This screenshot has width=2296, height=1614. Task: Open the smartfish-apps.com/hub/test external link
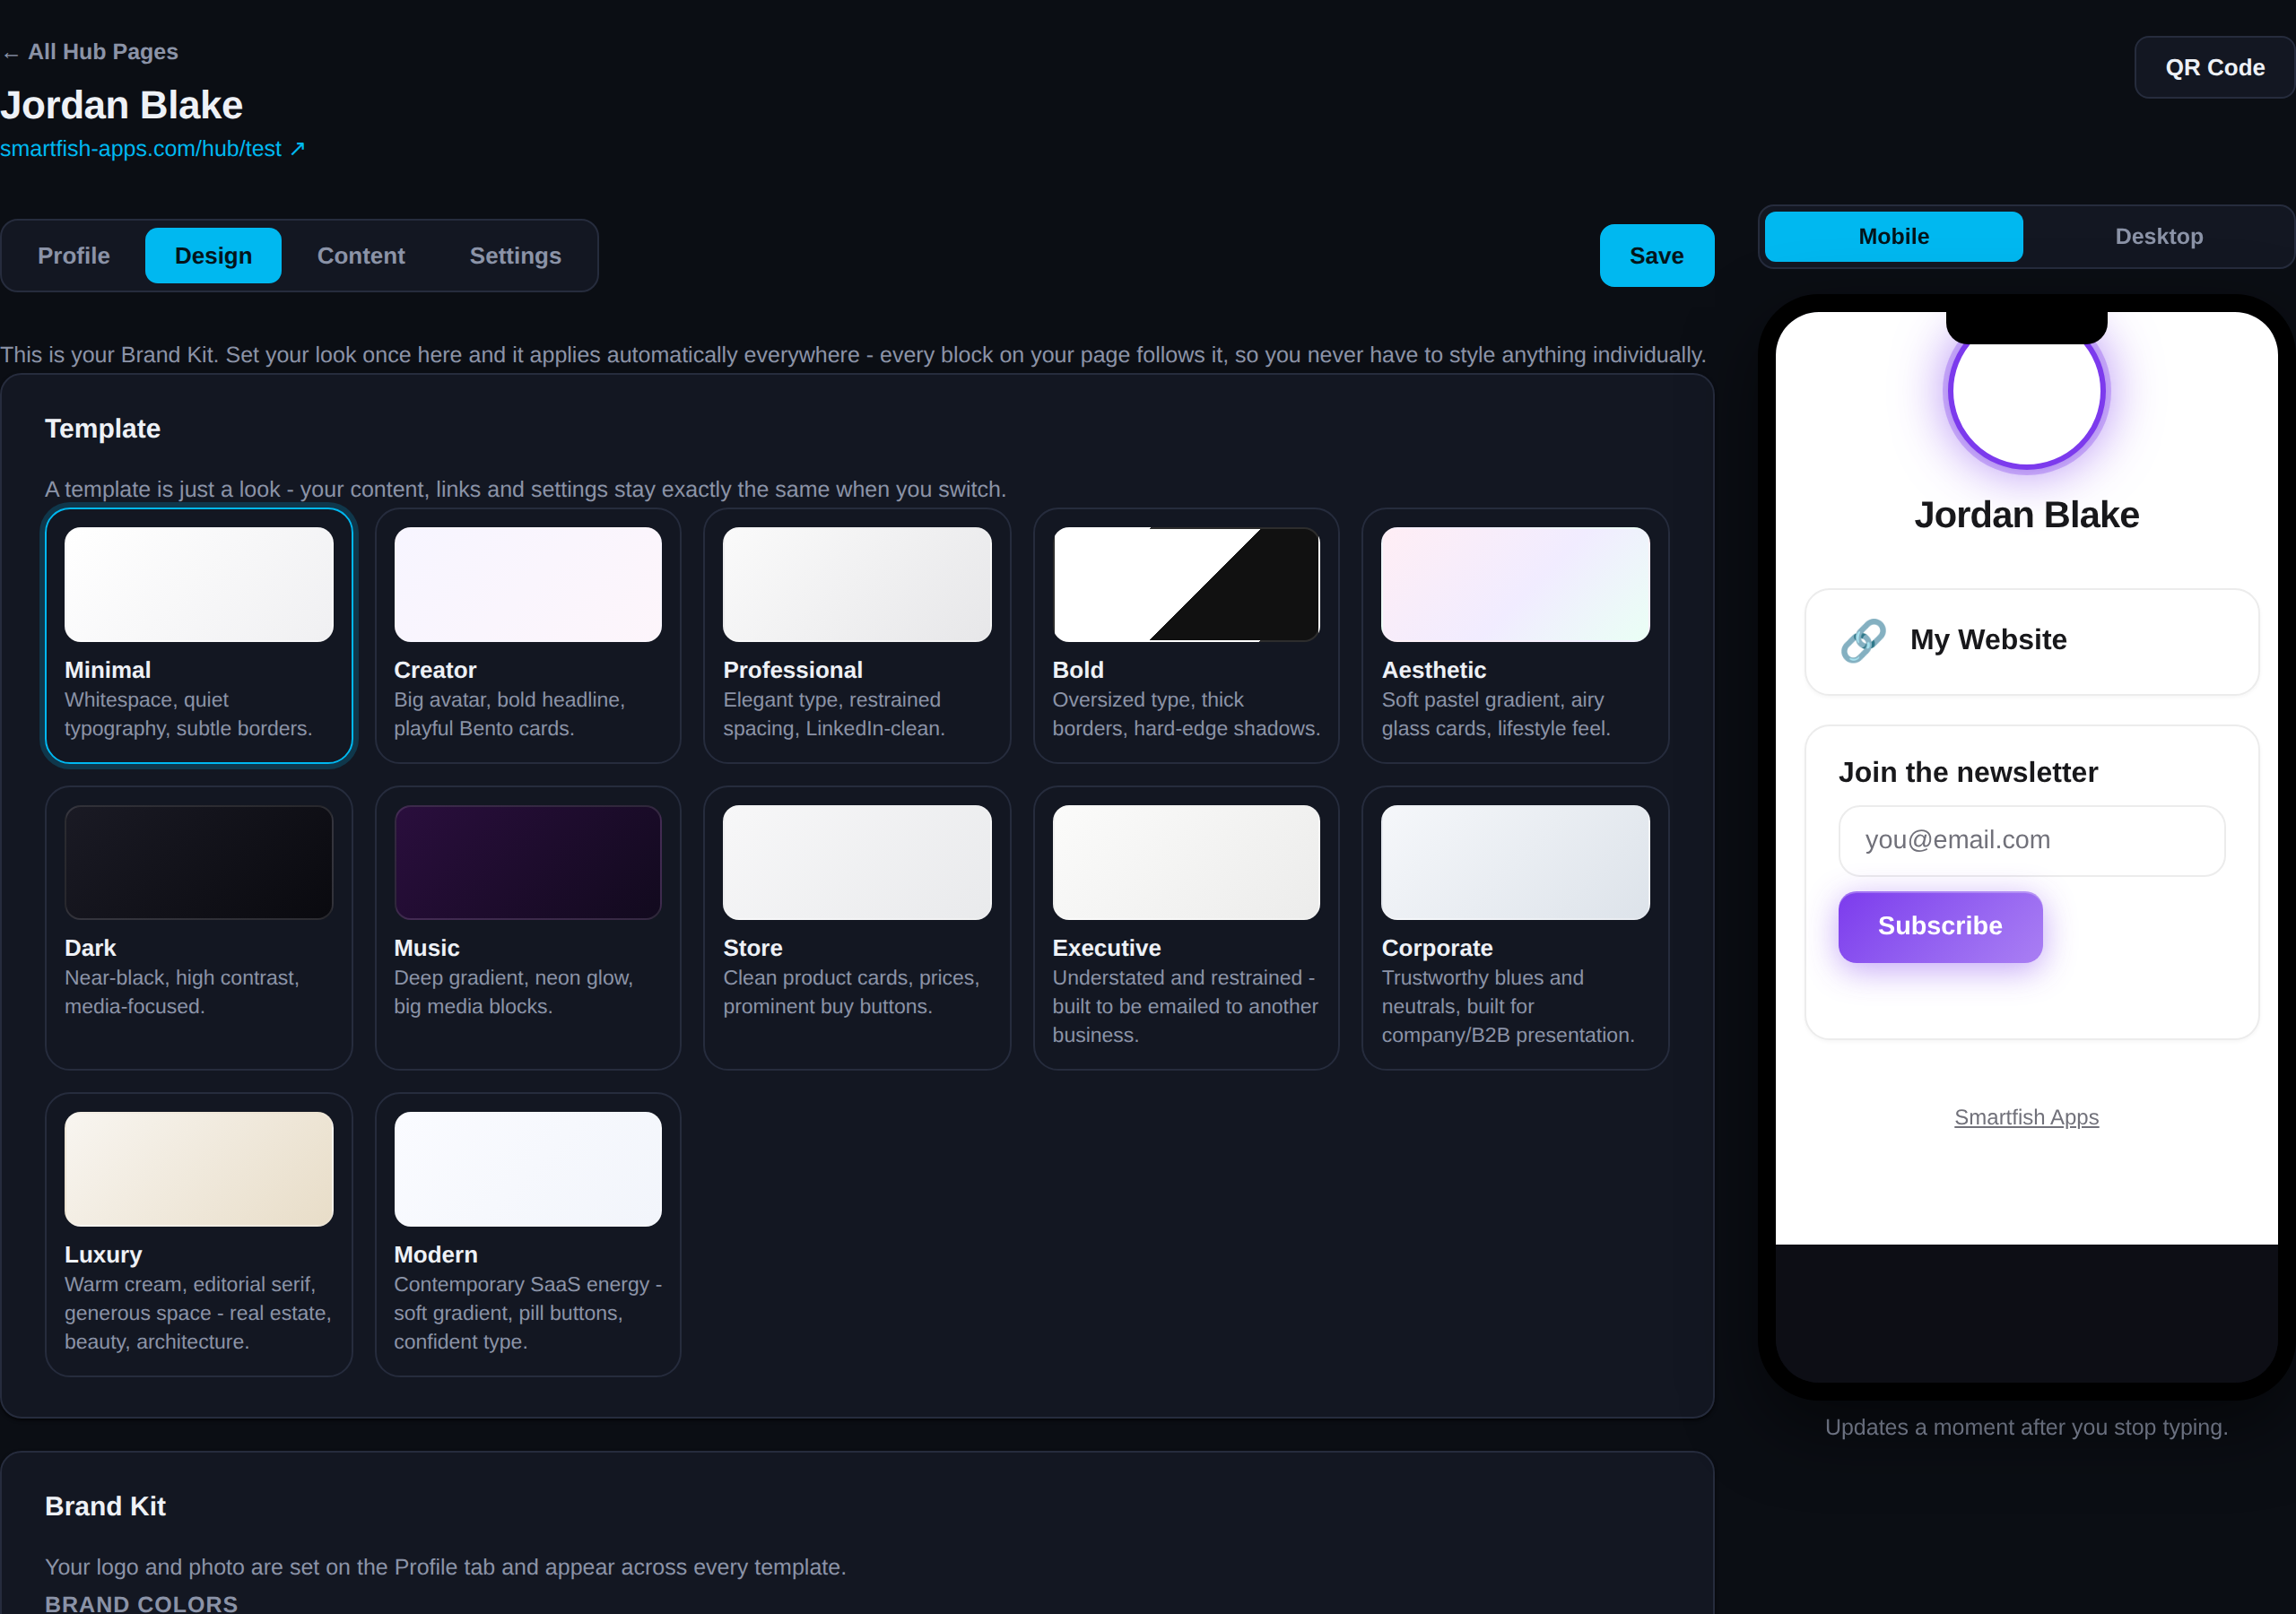click(x=152, y=149)
